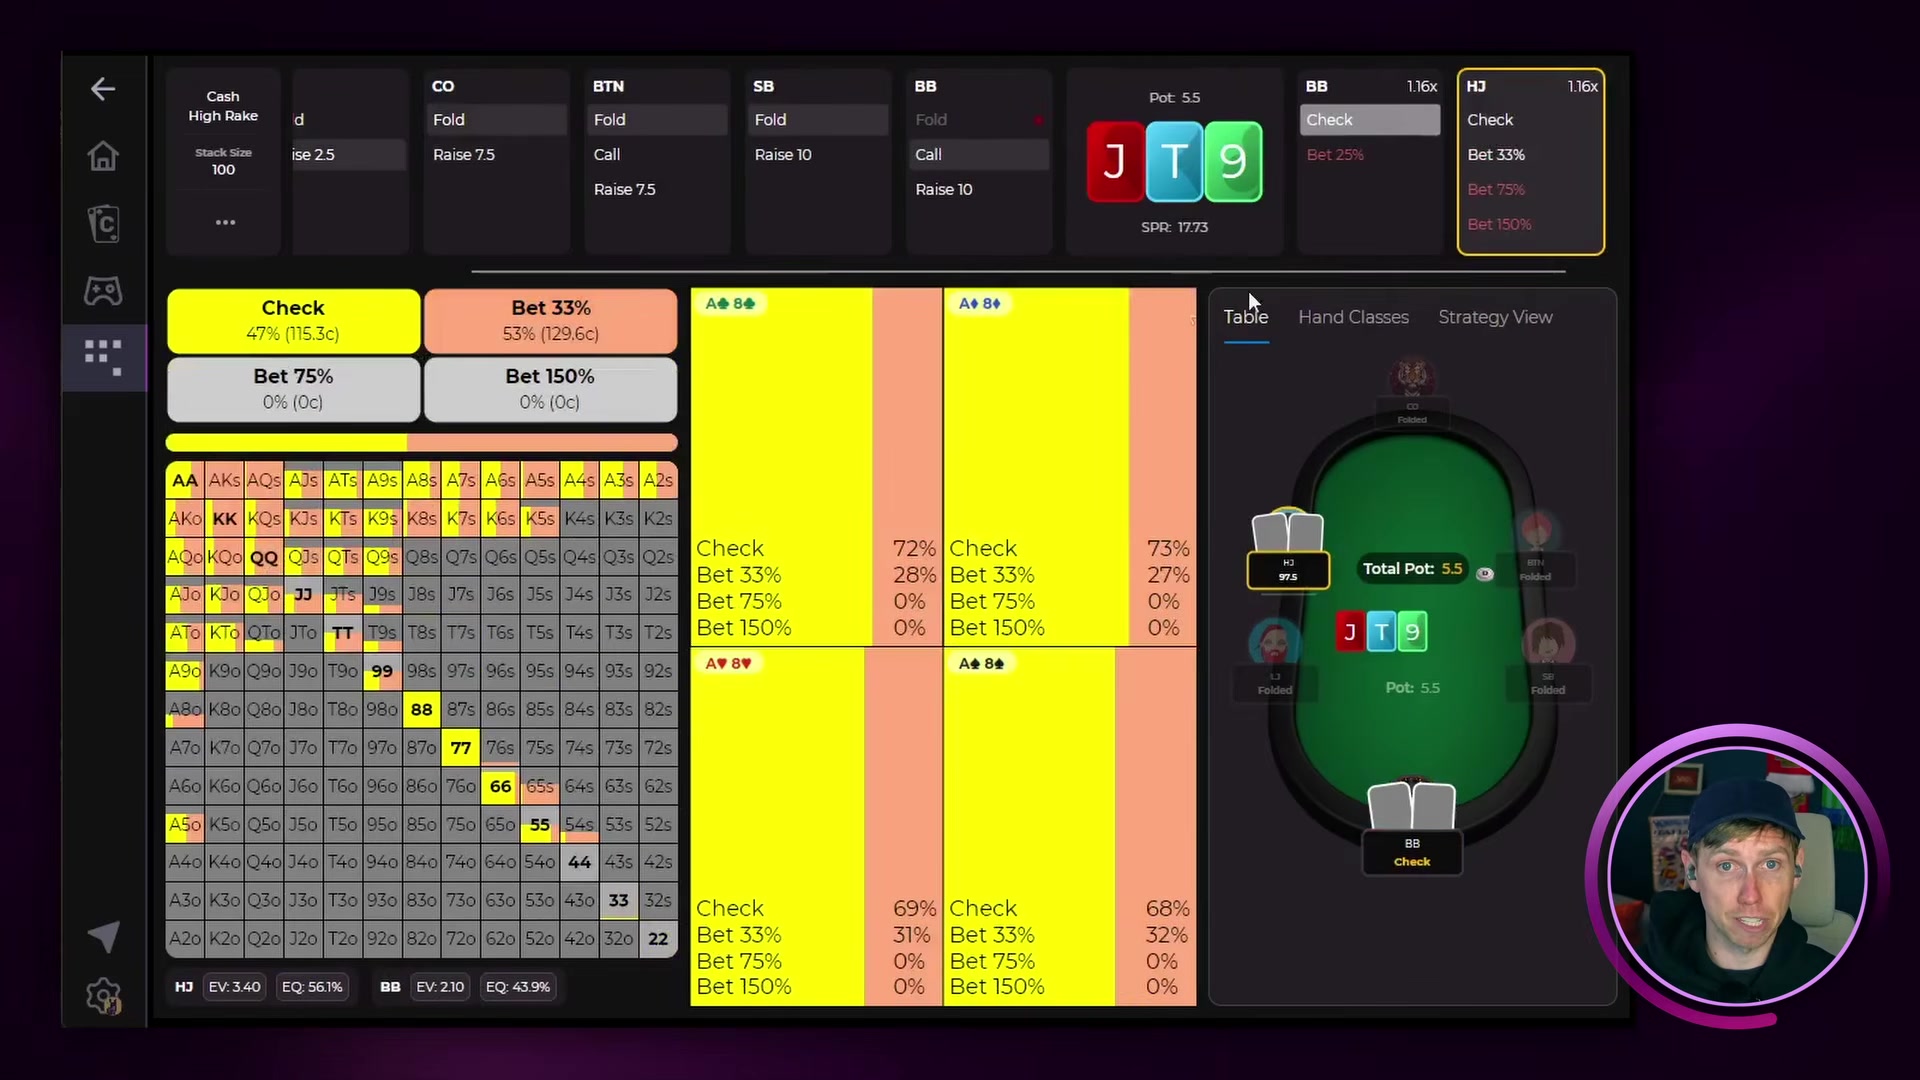1920x1080 pixels.
Task: Select the grid matrix icon in sidebar
Action: click(103, 357)
